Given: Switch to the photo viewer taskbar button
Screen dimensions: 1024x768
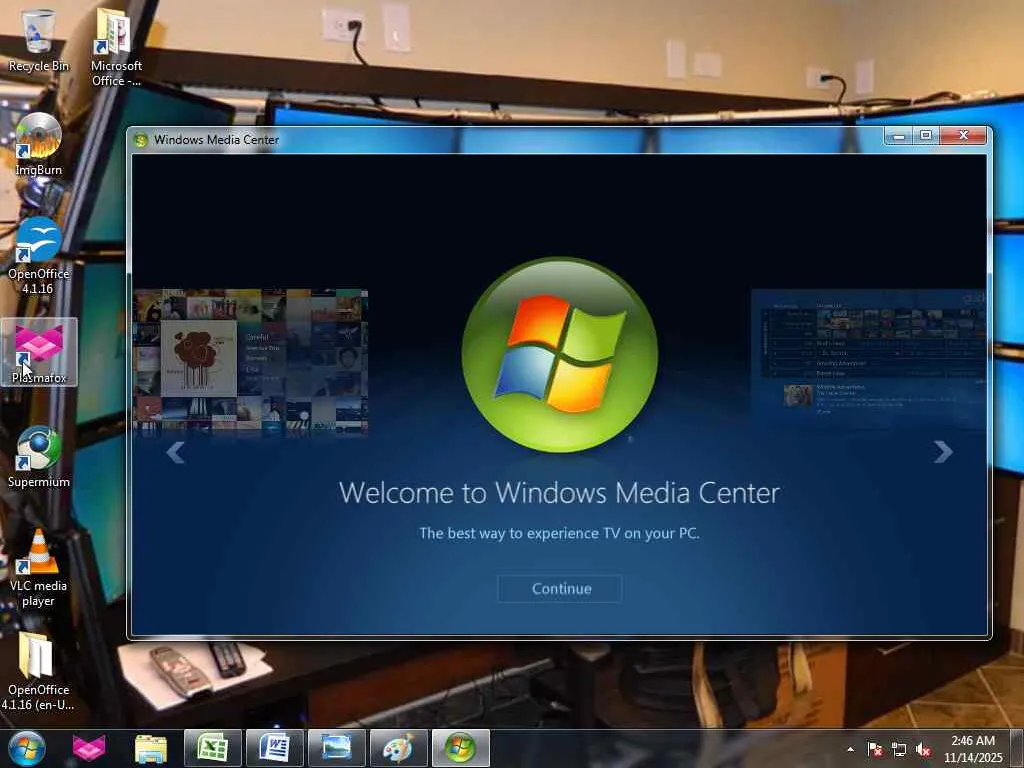Looking at the screenshot, I should (336, 748).
